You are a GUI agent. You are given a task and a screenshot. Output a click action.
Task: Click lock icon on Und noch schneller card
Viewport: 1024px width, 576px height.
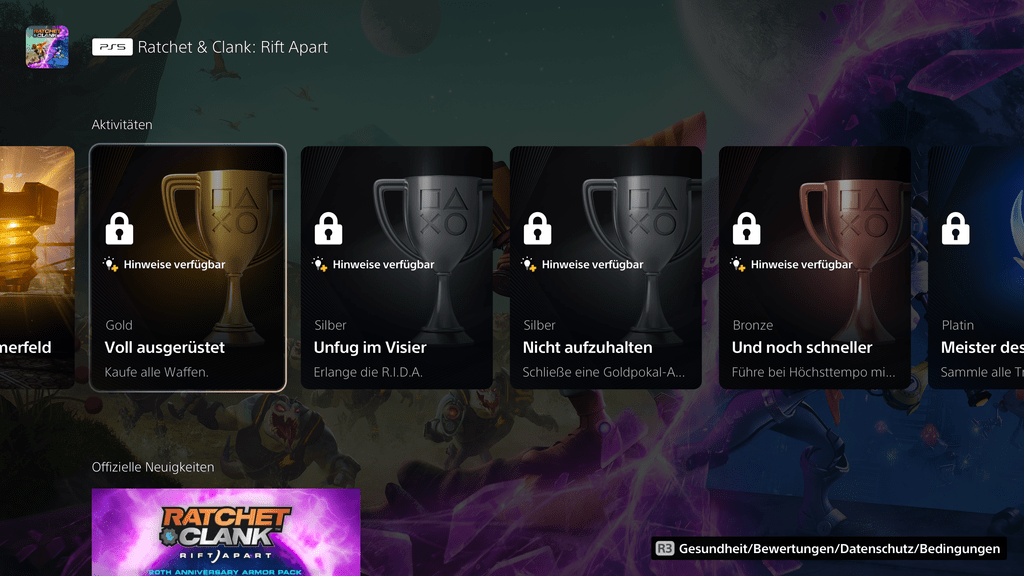746,229
